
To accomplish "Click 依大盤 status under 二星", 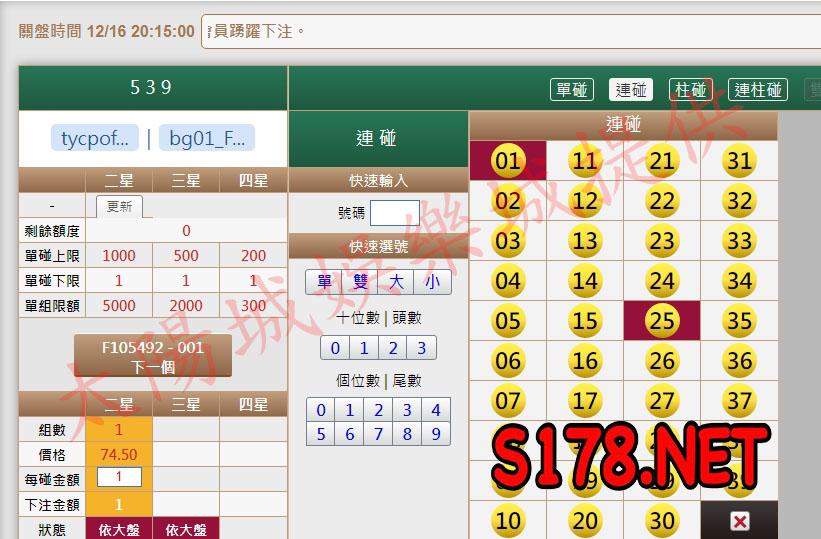I will (x=119, y=529).
